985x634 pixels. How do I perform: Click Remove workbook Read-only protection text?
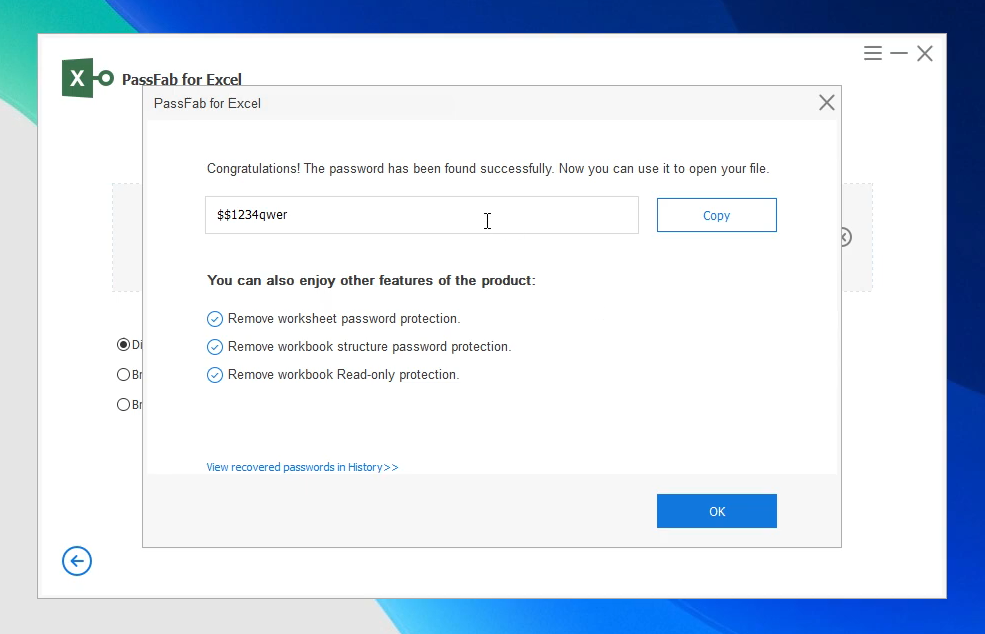coord(343,375)
